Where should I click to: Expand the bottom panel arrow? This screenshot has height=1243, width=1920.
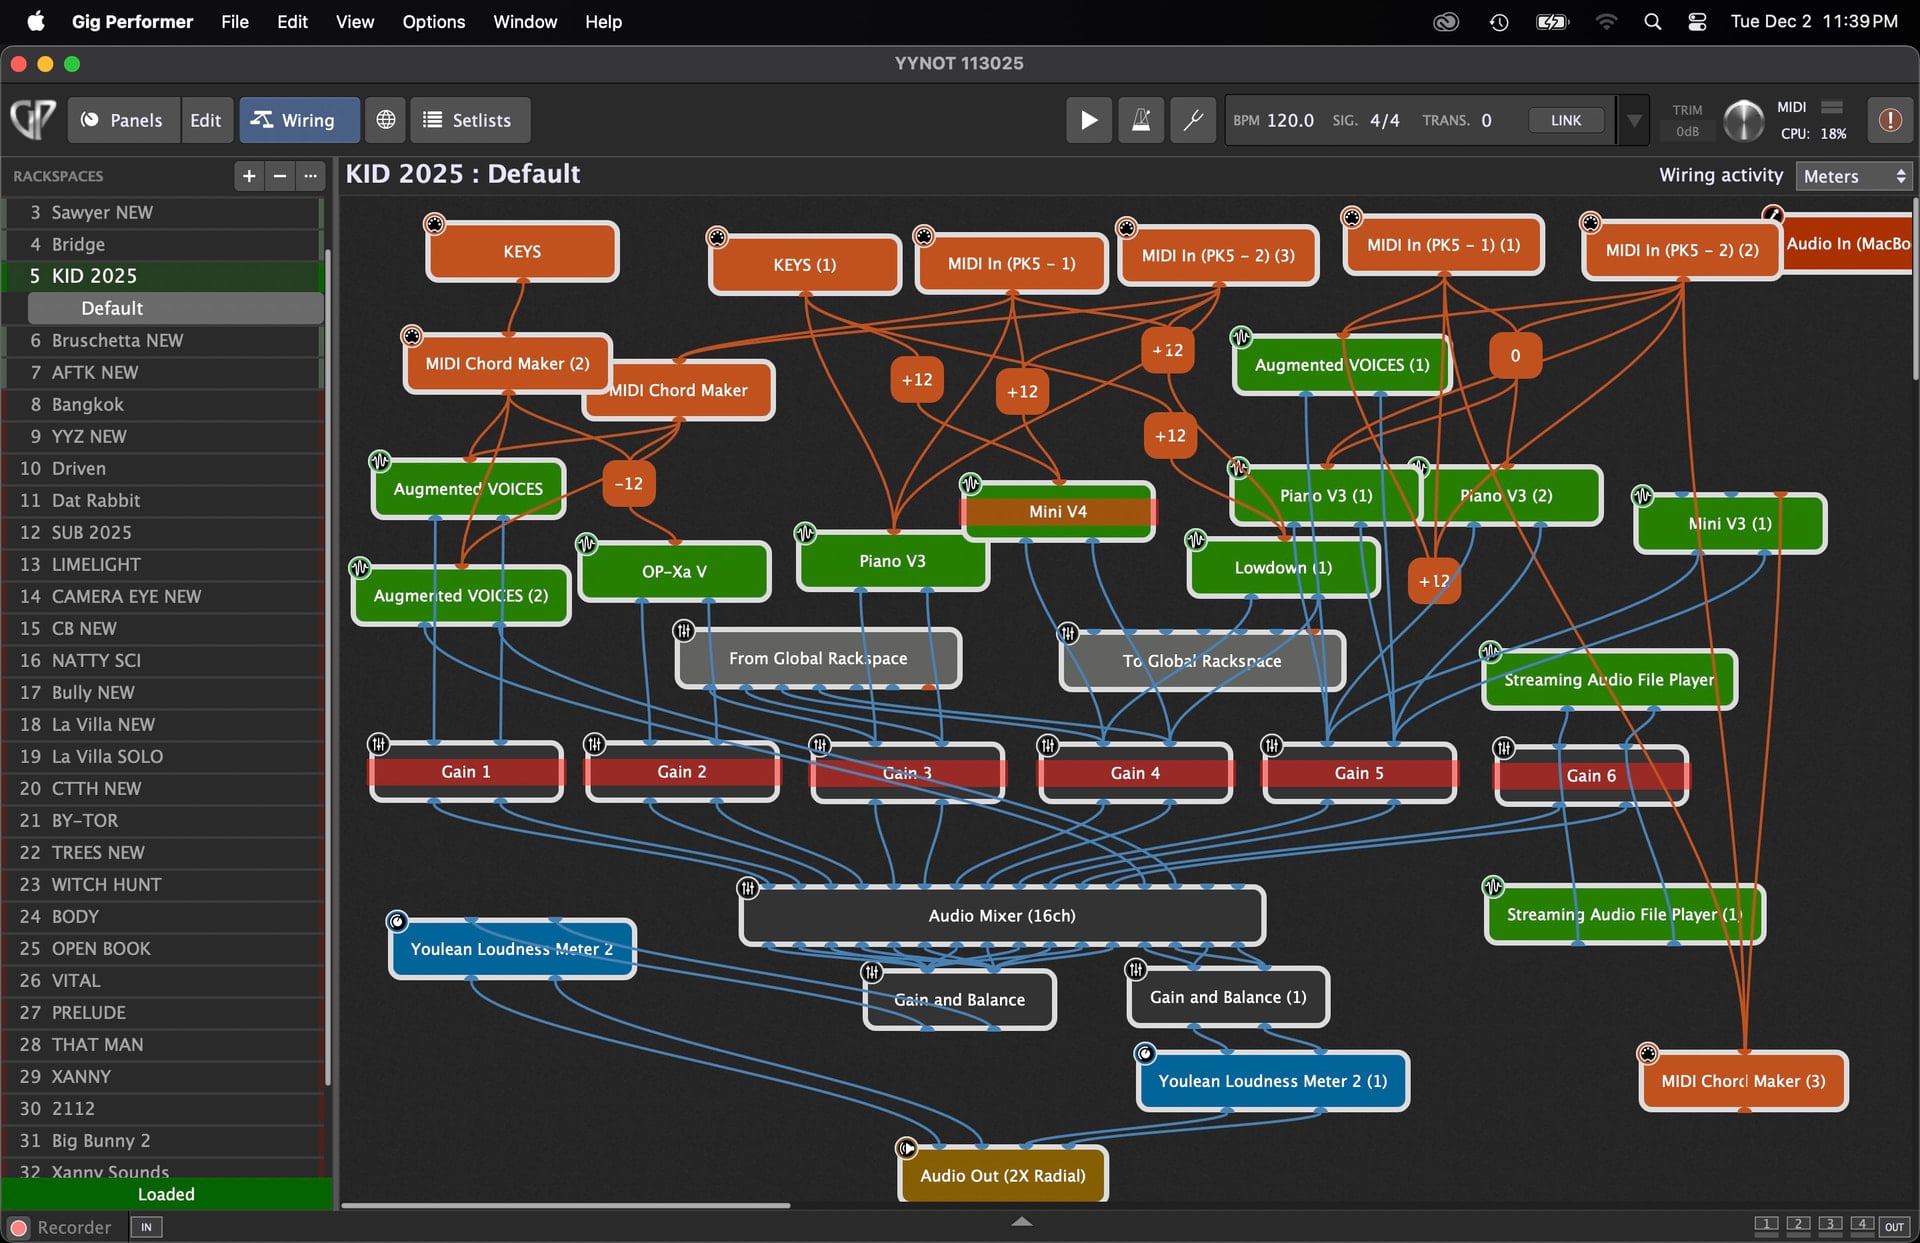pyautogui.click(x=1021, y=1221)
